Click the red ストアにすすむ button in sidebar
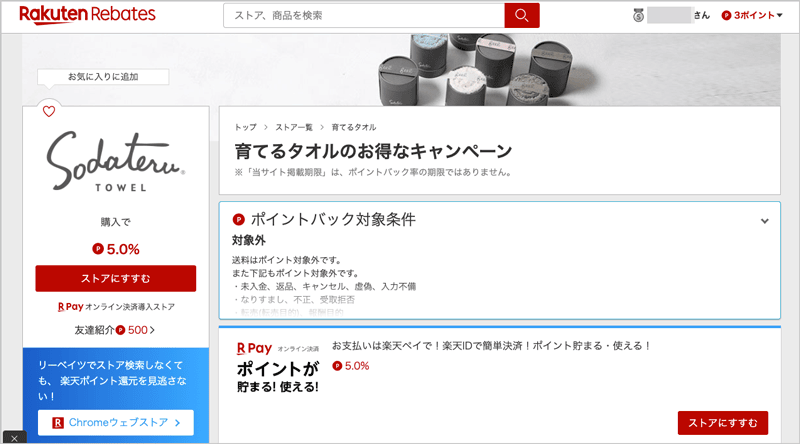800x444 pixels. pos(116,279)
